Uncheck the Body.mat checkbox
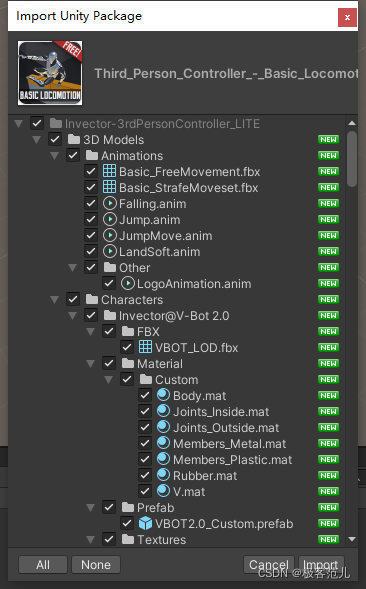Image resolution: width=366 pixels, height=589 pixels. point(145,395)
